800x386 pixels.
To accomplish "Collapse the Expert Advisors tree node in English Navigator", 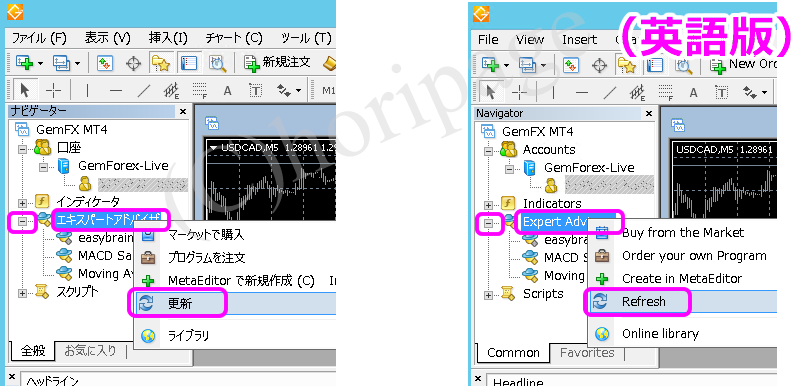I will click(489, 223).
